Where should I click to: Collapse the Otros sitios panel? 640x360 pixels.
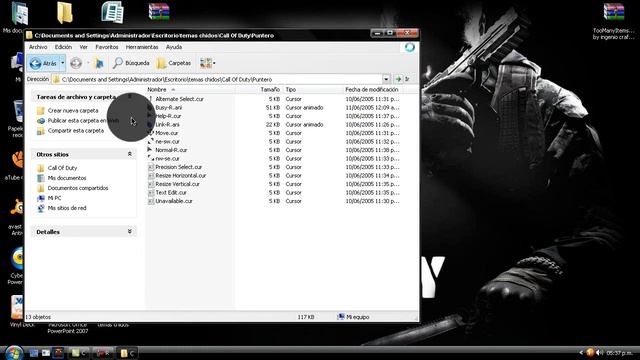[130, 154]
